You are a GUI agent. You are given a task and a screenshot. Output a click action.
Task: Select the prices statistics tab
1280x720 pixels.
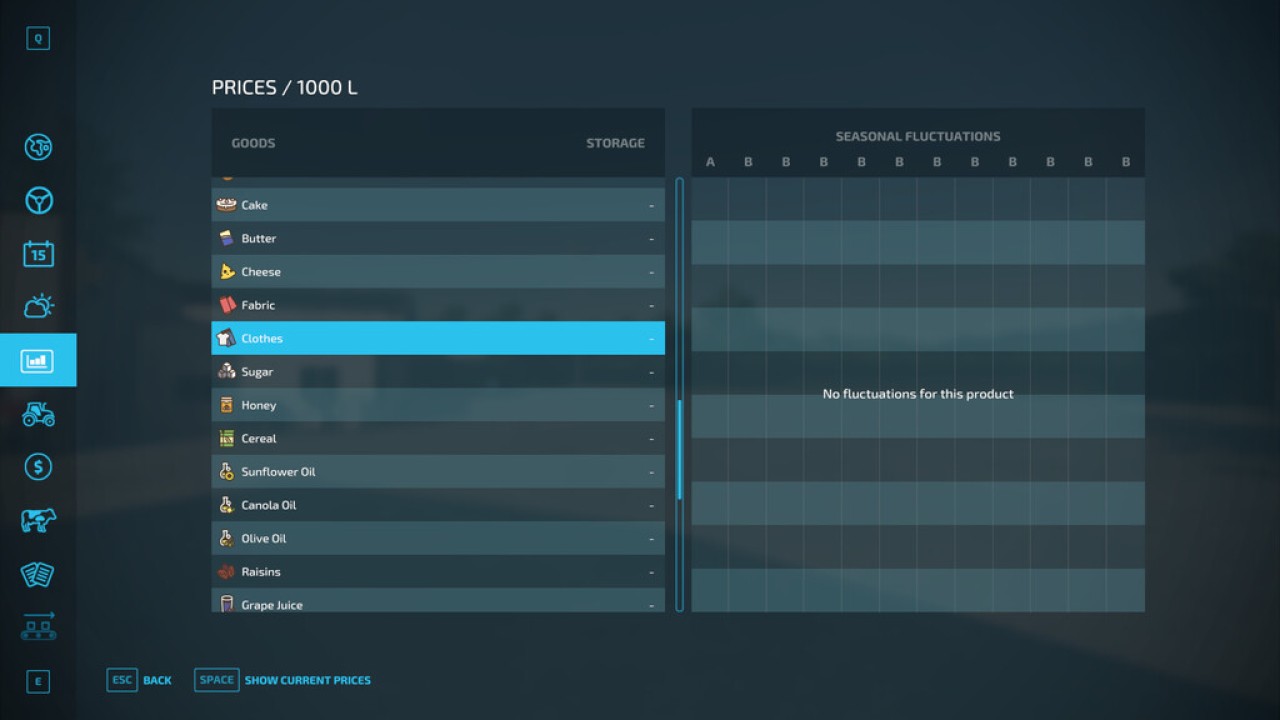[x=38, y=360]
